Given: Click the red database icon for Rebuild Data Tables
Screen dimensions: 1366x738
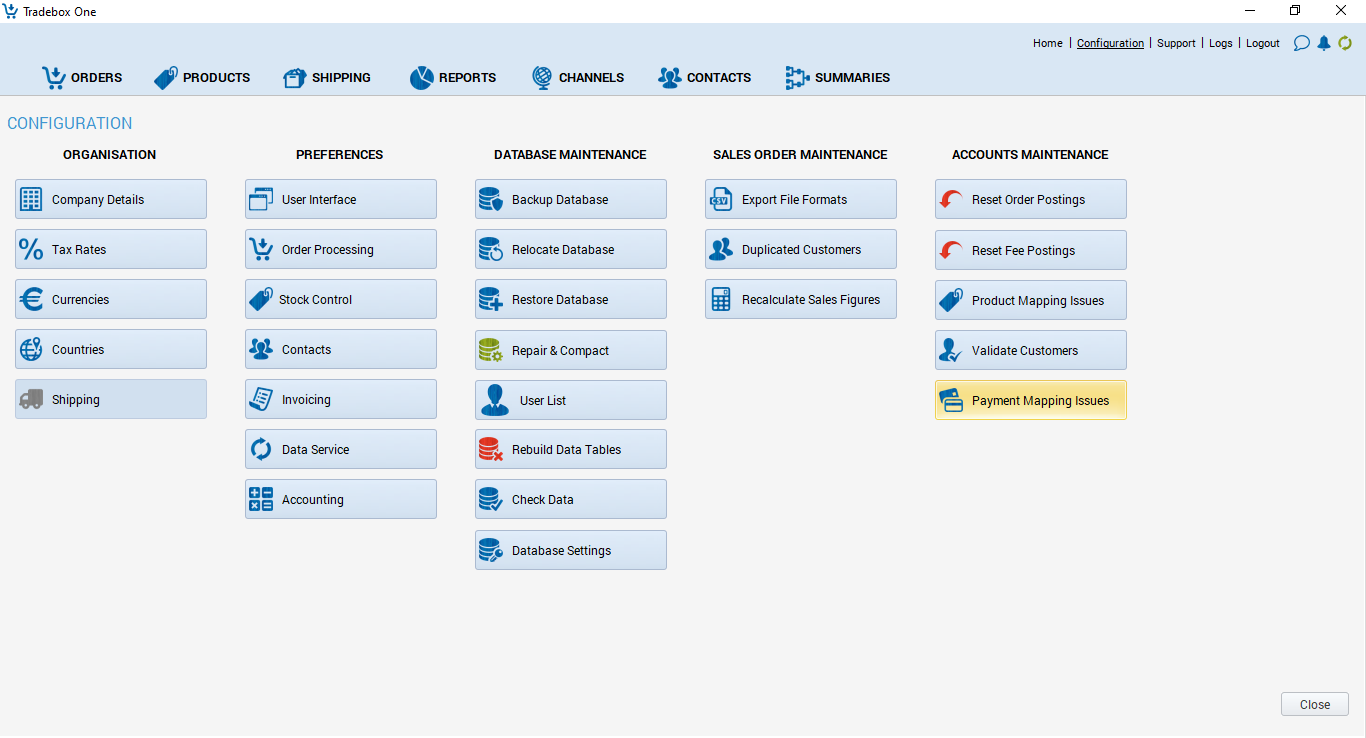Looking at the screenshot, I should click(x=491, y=449).
